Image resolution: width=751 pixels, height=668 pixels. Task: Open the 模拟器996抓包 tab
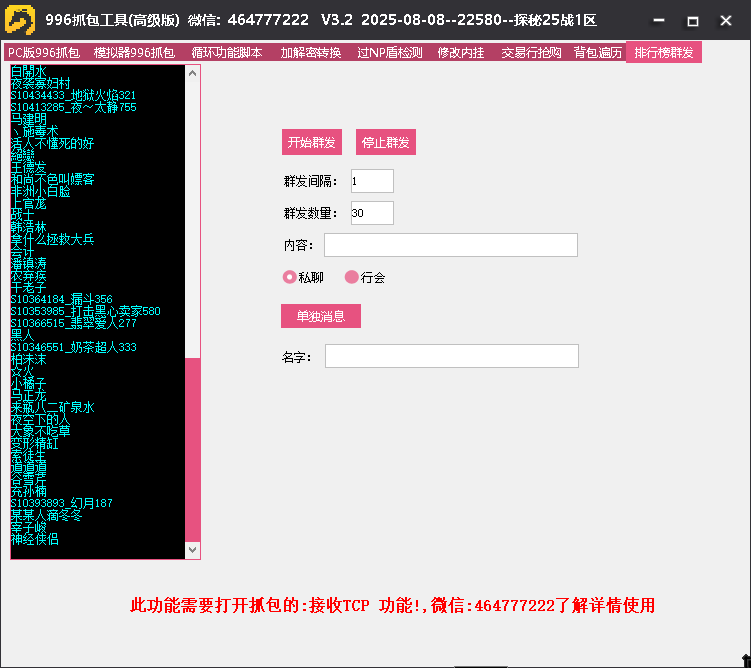tap(134, 53)
